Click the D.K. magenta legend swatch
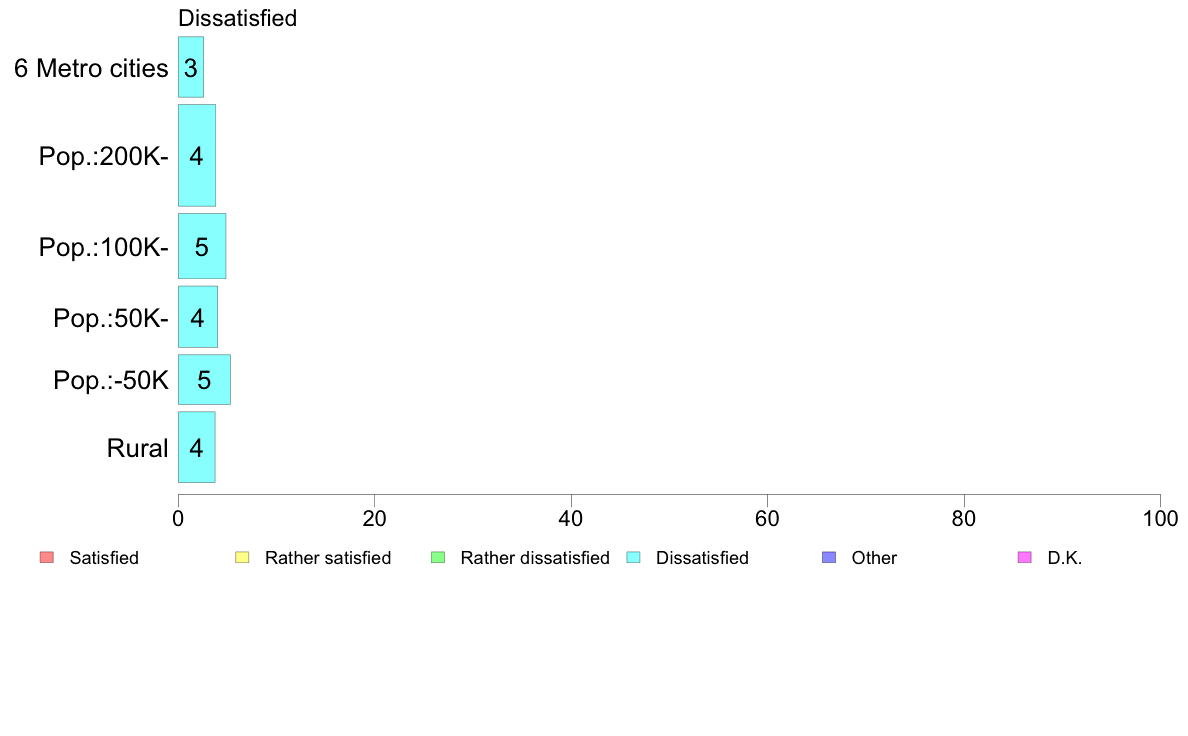This screenshot has height=736, width=1188. point(1025,558)
